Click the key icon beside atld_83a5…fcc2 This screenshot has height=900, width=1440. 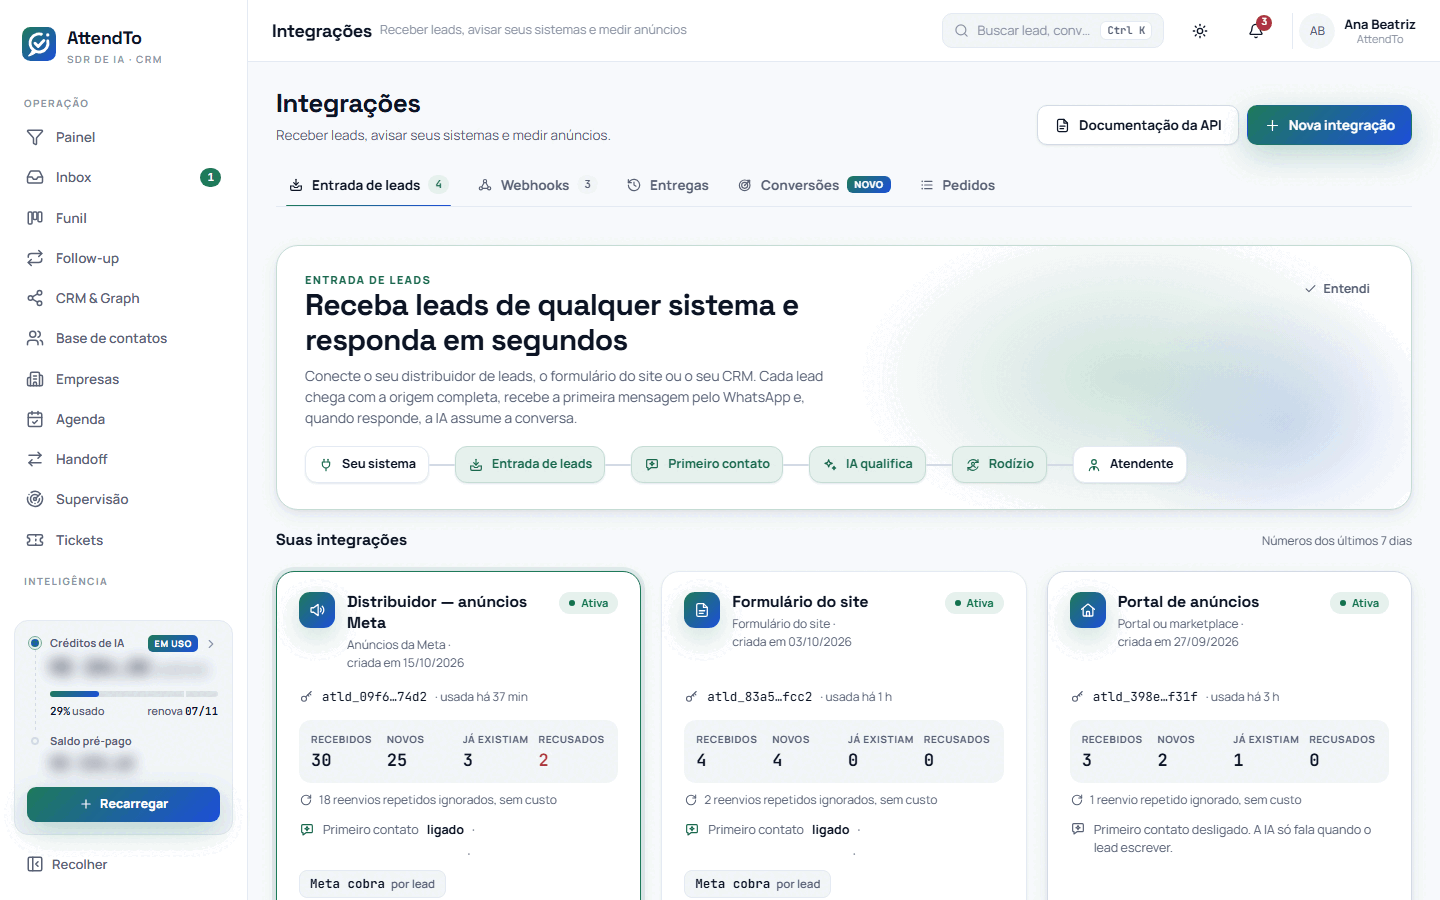[x=691, y=697]
